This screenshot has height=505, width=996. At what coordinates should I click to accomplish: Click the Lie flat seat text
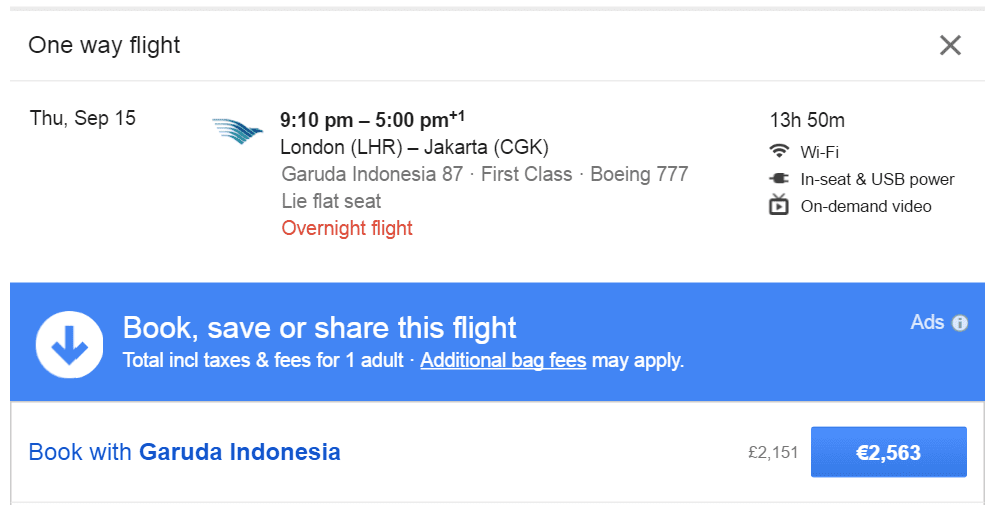pyautogui.click(x=331, y=201)
